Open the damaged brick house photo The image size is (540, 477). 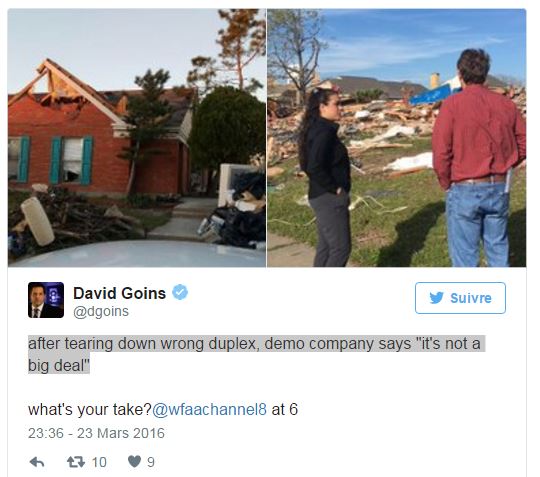137,138
